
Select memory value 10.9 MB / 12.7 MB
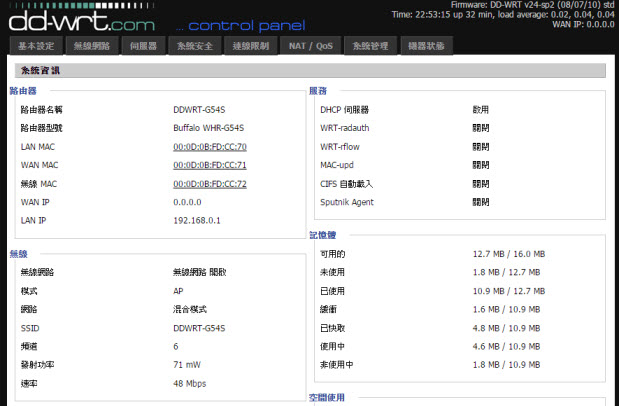pyautogui.click(x=509, y=291)
